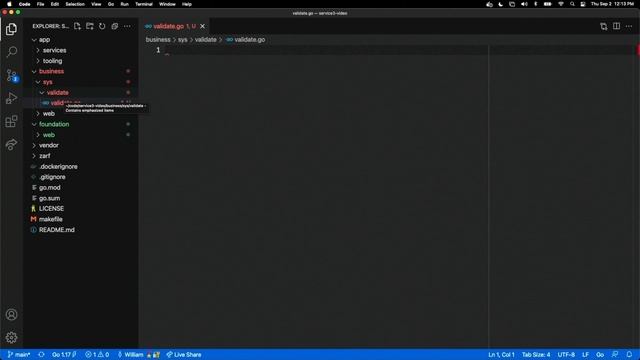640x360 pixels.
Task: Open macOS Spotlight search icon
Action: pyautogui.click(x=572, y=4)
